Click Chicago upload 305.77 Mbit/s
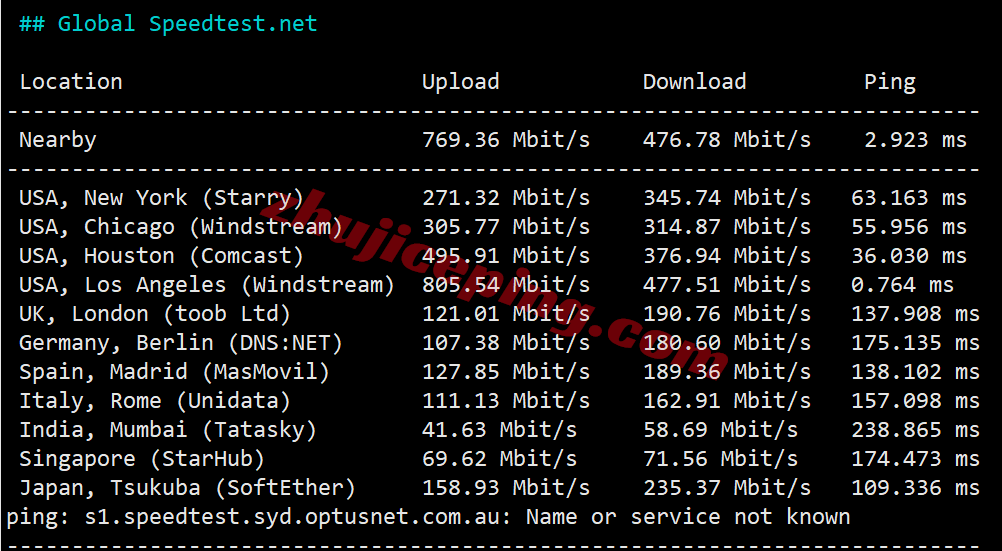This screenshot has width=1002, height=551. [506, 227]
